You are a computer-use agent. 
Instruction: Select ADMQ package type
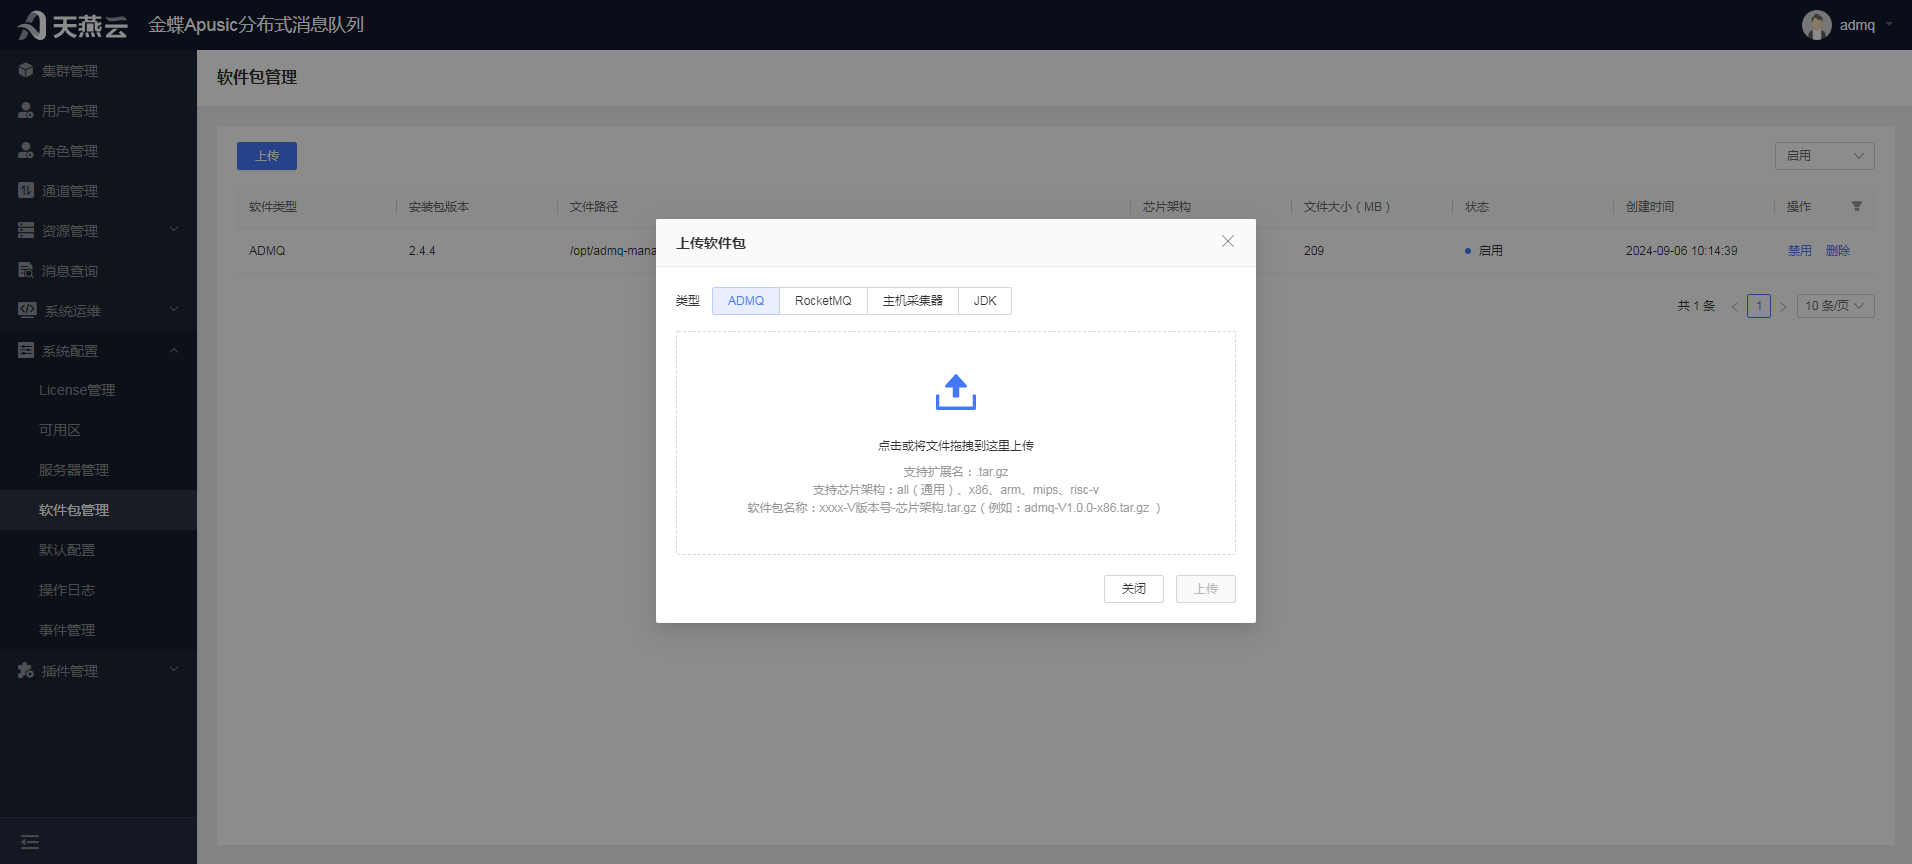[746, 301]
